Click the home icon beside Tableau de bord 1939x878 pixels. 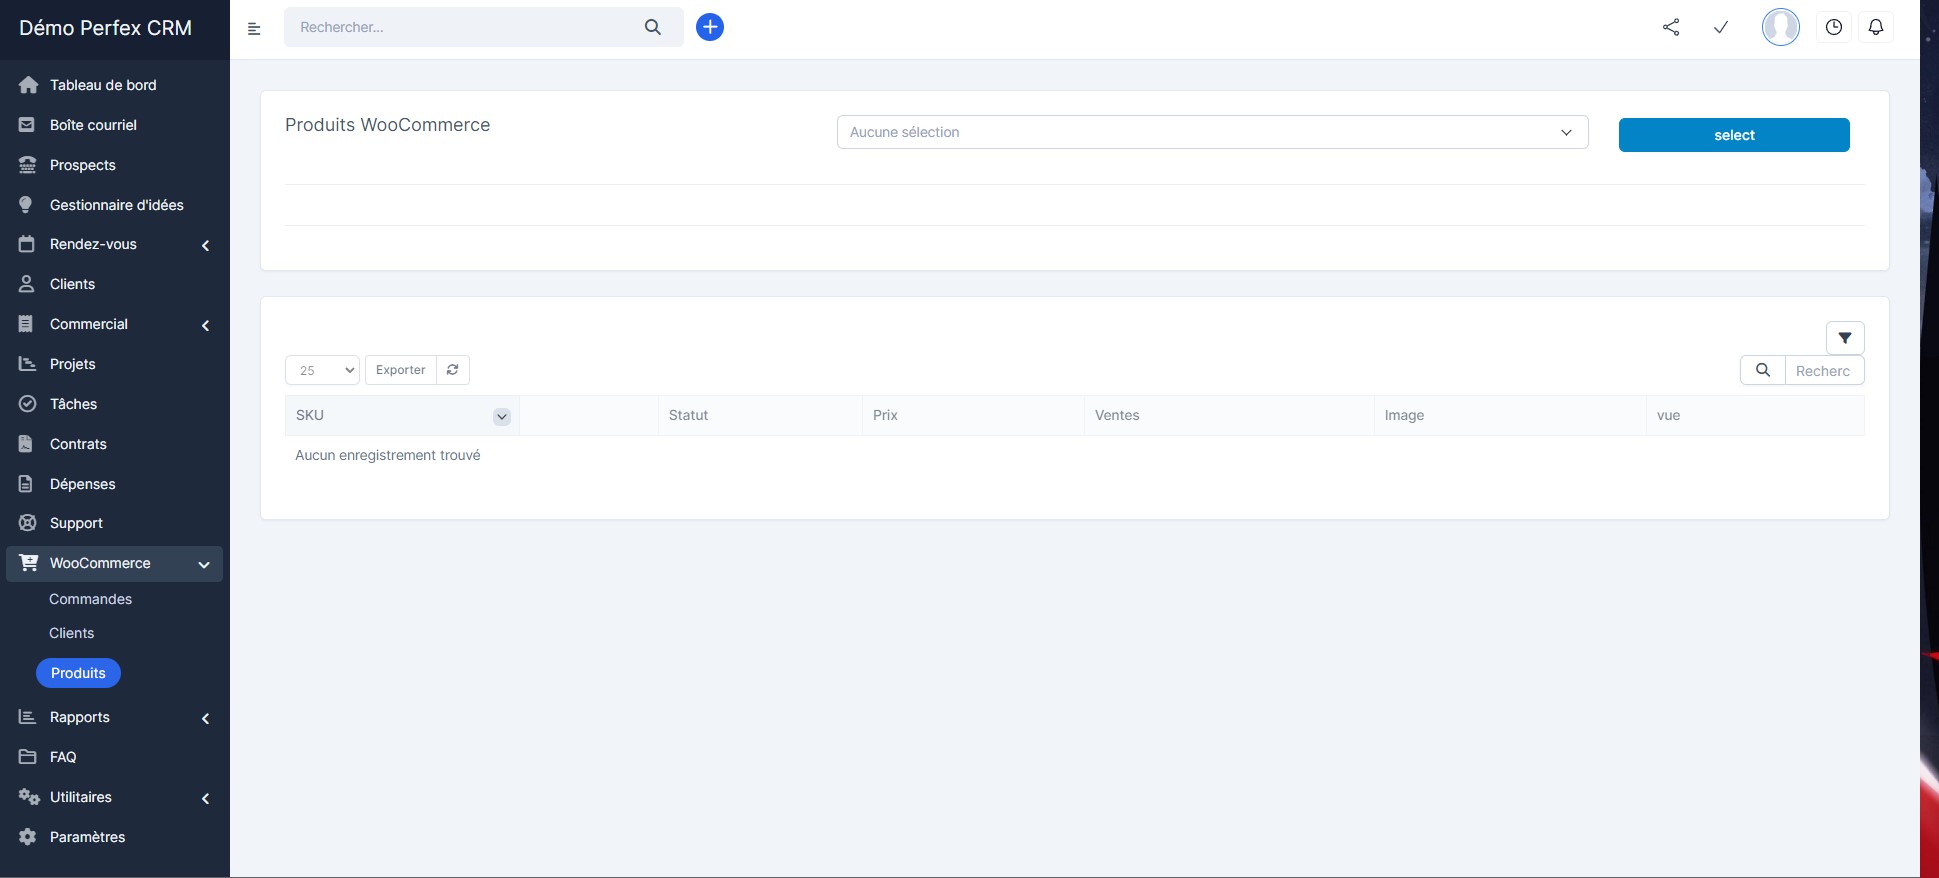coord(28,85)
